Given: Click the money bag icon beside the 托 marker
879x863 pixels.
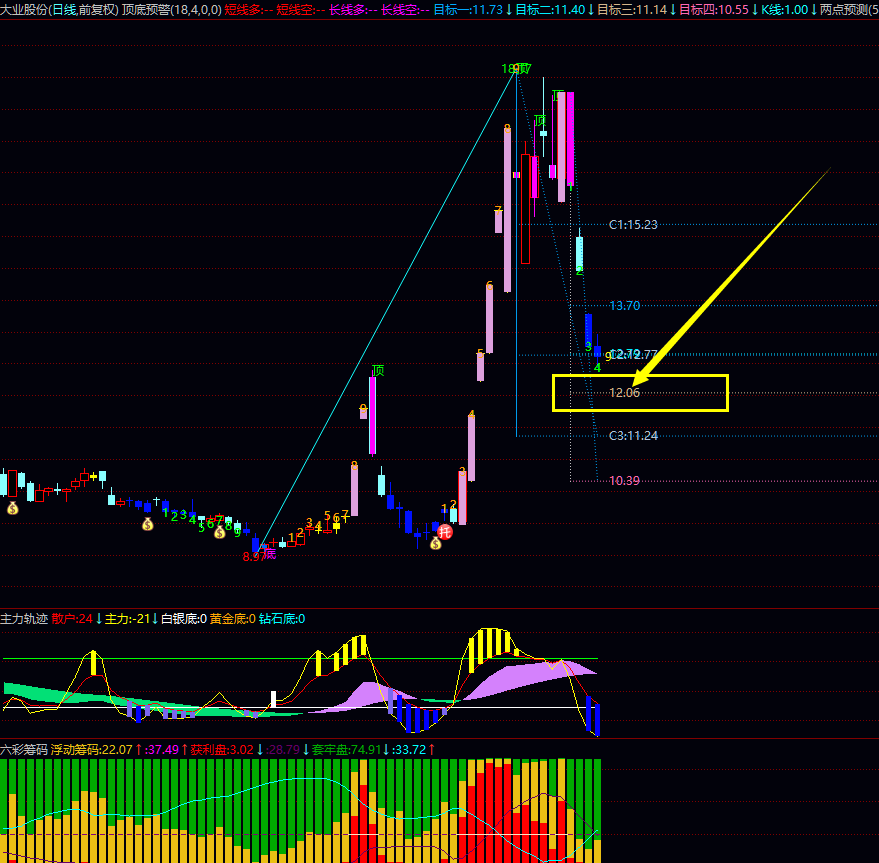Looking at the screenshot, I should click(436, 543).
